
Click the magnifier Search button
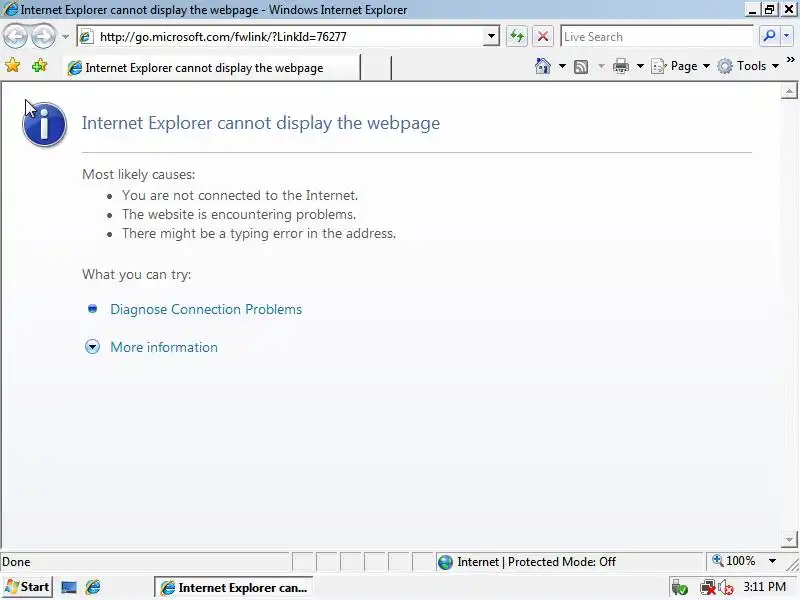769,36
